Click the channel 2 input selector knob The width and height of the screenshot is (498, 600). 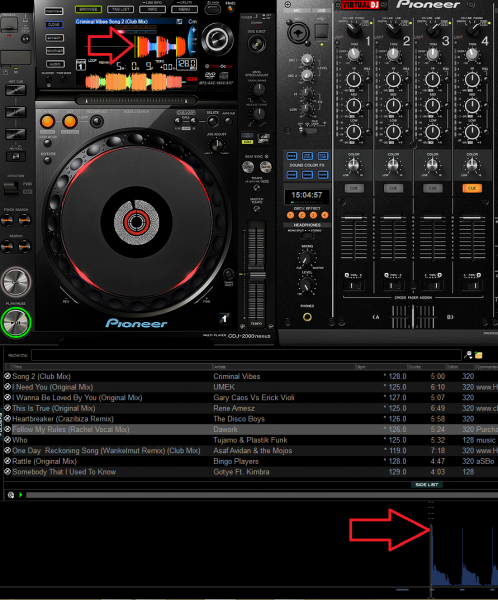pos(393,29)
